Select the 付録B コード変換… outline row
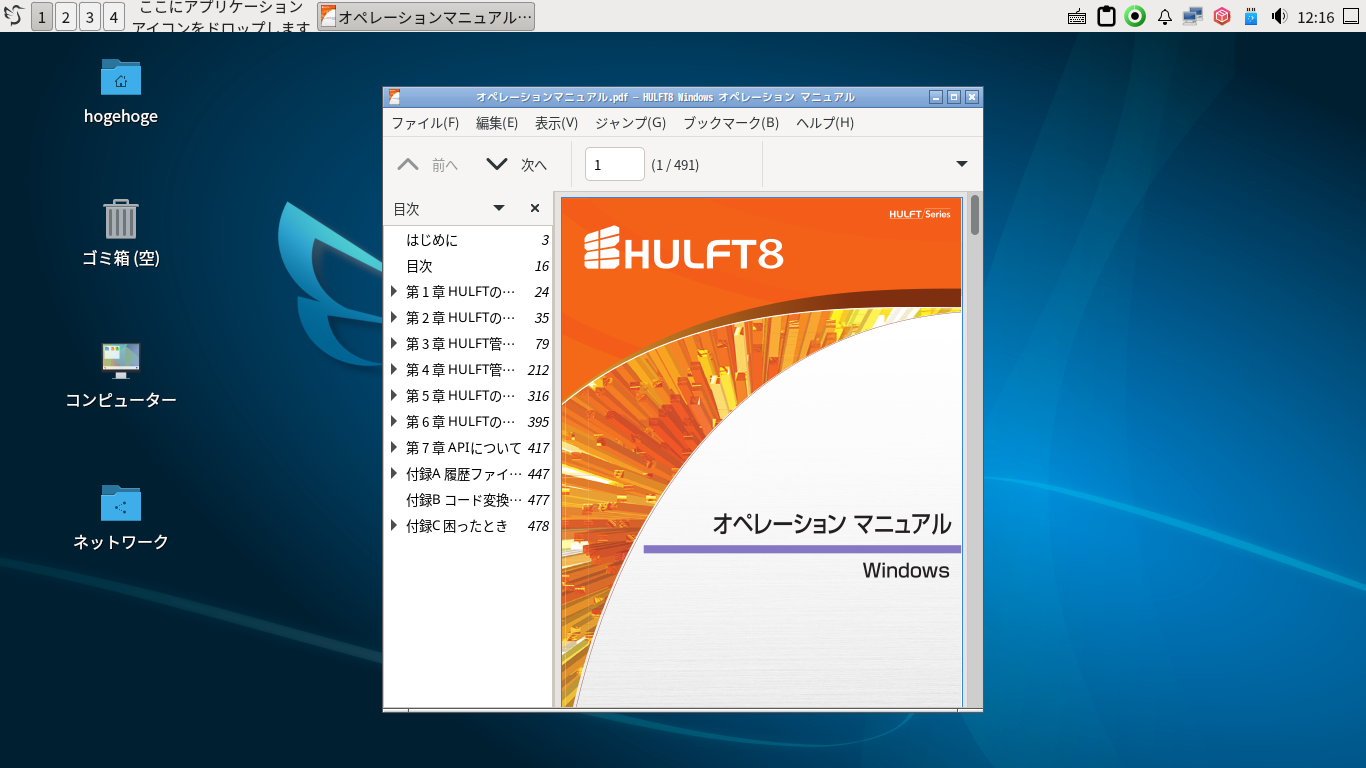Viewport: 1366px width, 768px height. click(x=468, y=500)
